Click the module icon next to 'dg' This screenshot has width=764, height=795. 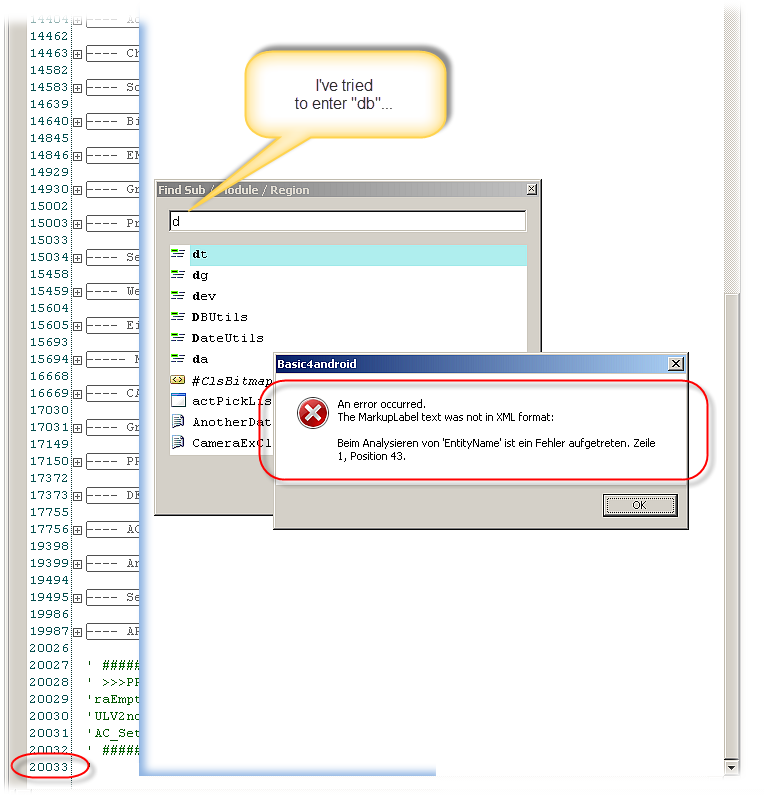coord(178,274)
